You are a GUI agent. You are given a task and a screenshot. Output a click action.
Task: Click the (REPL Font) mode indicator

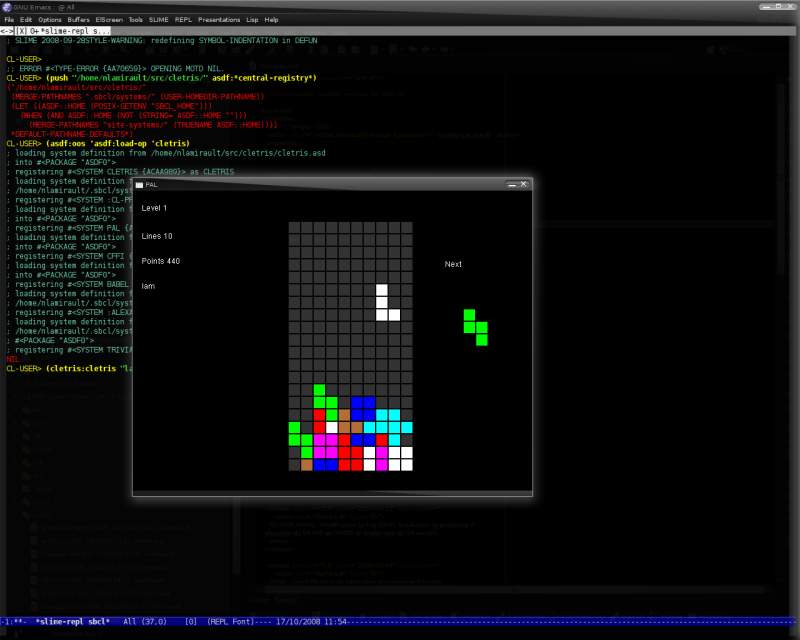[230, 622]
